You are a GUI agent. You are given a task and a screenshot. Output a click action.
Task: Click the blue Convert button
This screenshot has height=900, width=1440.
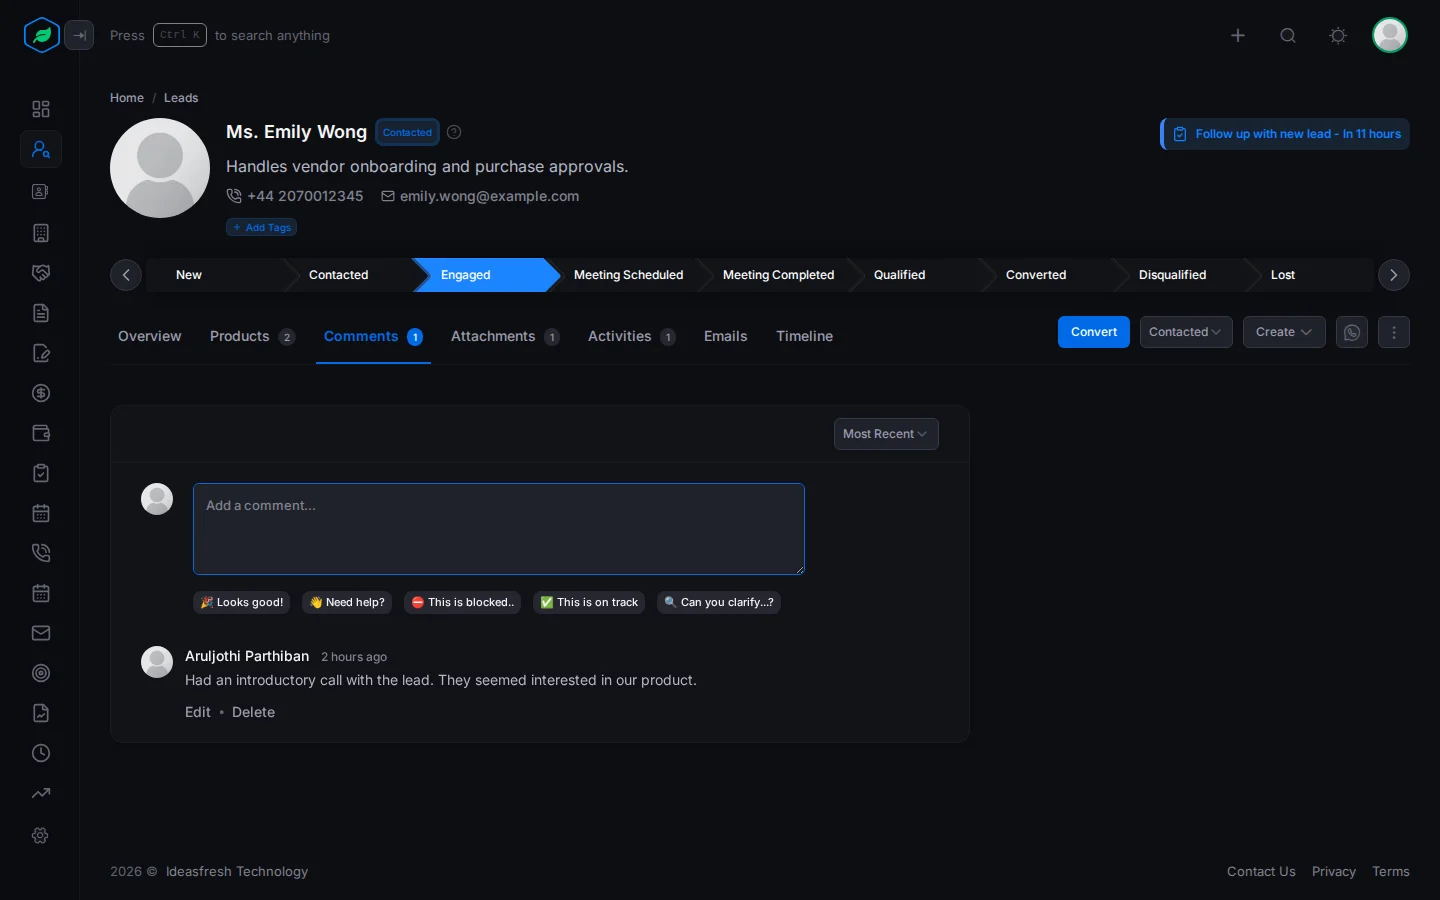pos(1094,332)
